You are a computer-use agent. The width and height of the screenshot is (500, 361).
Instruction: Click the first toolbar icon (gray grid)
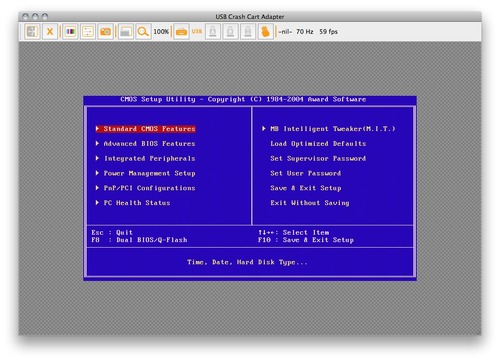click(x=32, y=32)
